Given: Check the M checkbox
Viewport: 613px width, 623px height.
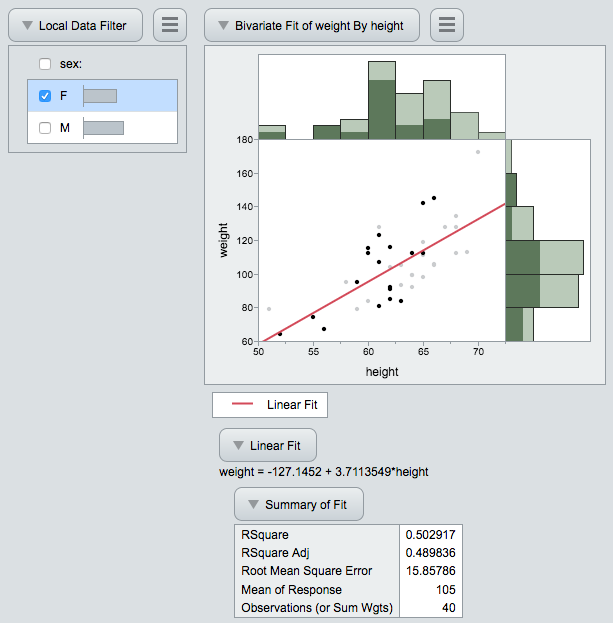Looking at the screenshot, I should (x=45, y=128).
